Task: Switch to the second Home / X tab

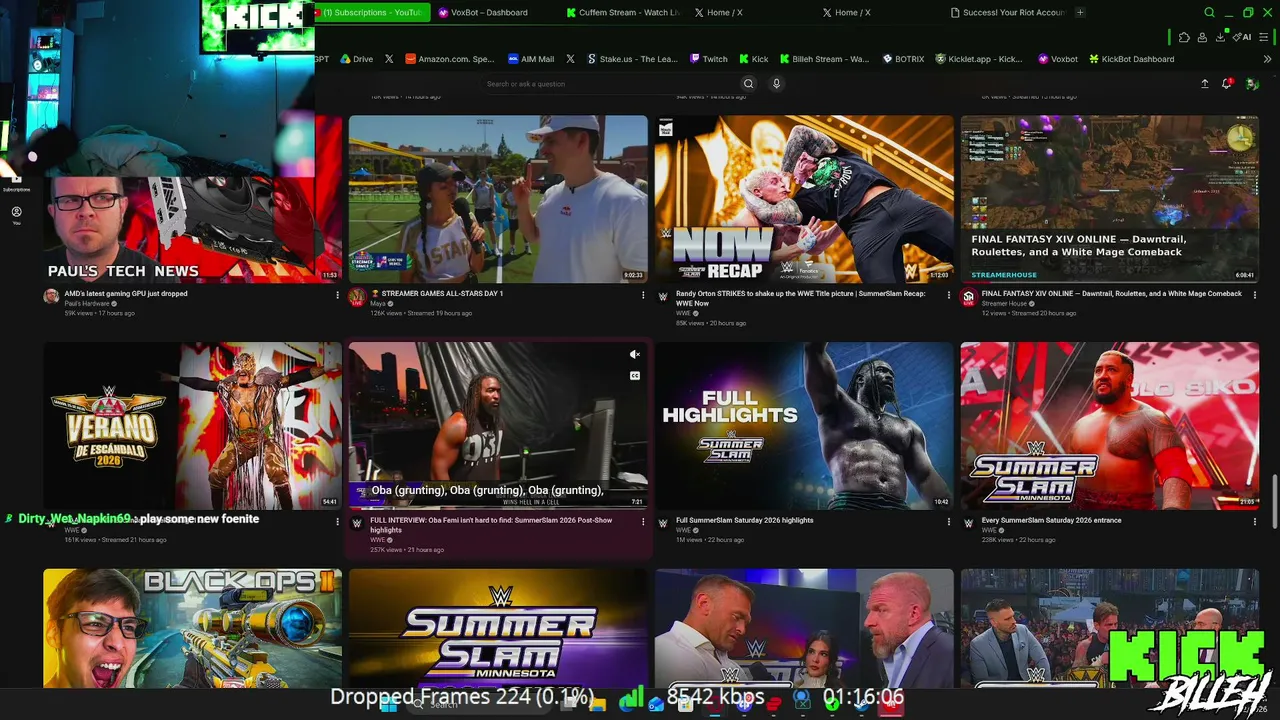Action: [851, 12]
